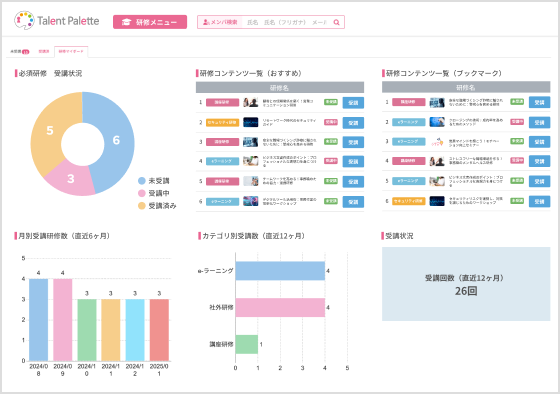
Task: Click 受講 for row 5 in おすすめ list
Action: (x=353, y=182)
